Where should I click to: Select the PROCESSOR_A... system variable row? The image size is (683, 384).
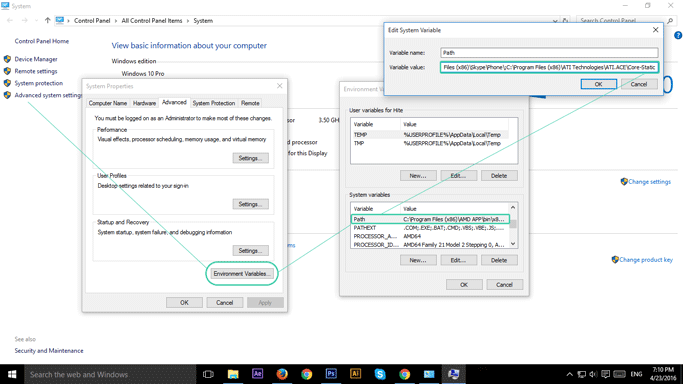click(430, 236)
